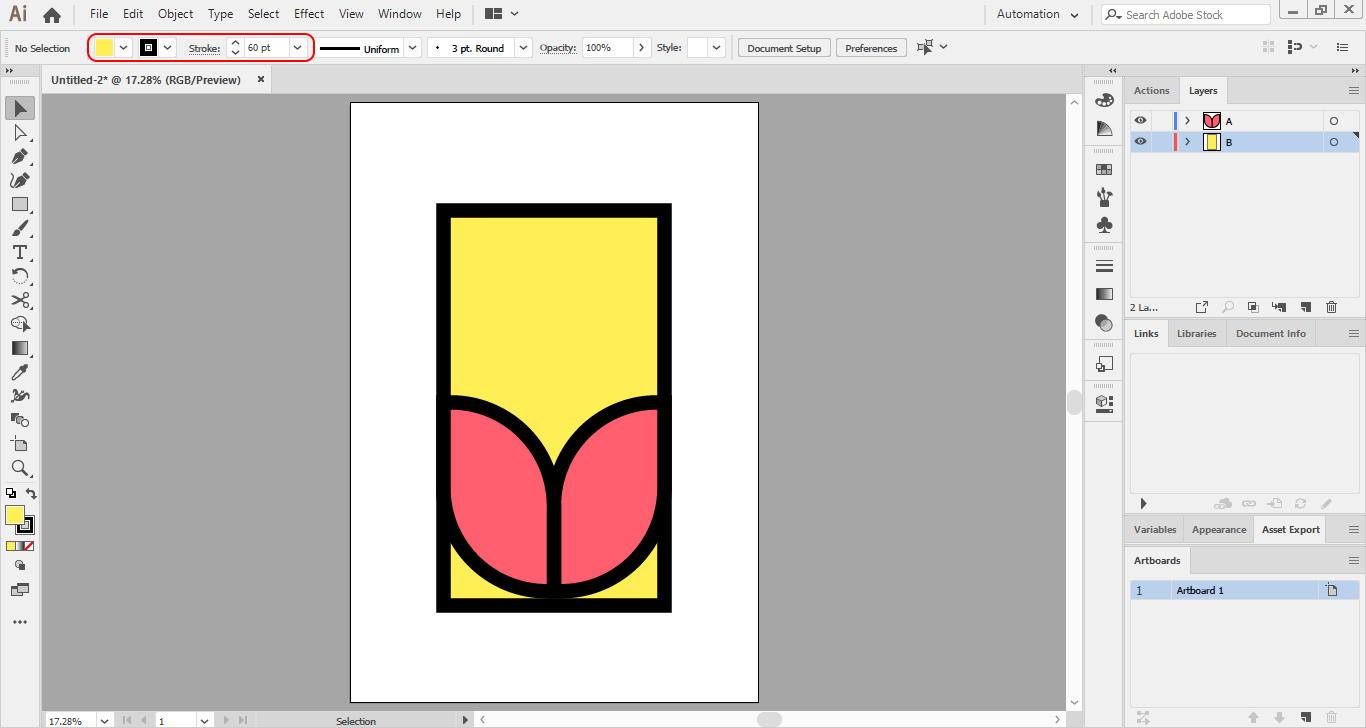Screen dimensions: 1366x728
Task: Open stroke color dropdown arrow
Action: pyautogui.click(x=168, y=48)
